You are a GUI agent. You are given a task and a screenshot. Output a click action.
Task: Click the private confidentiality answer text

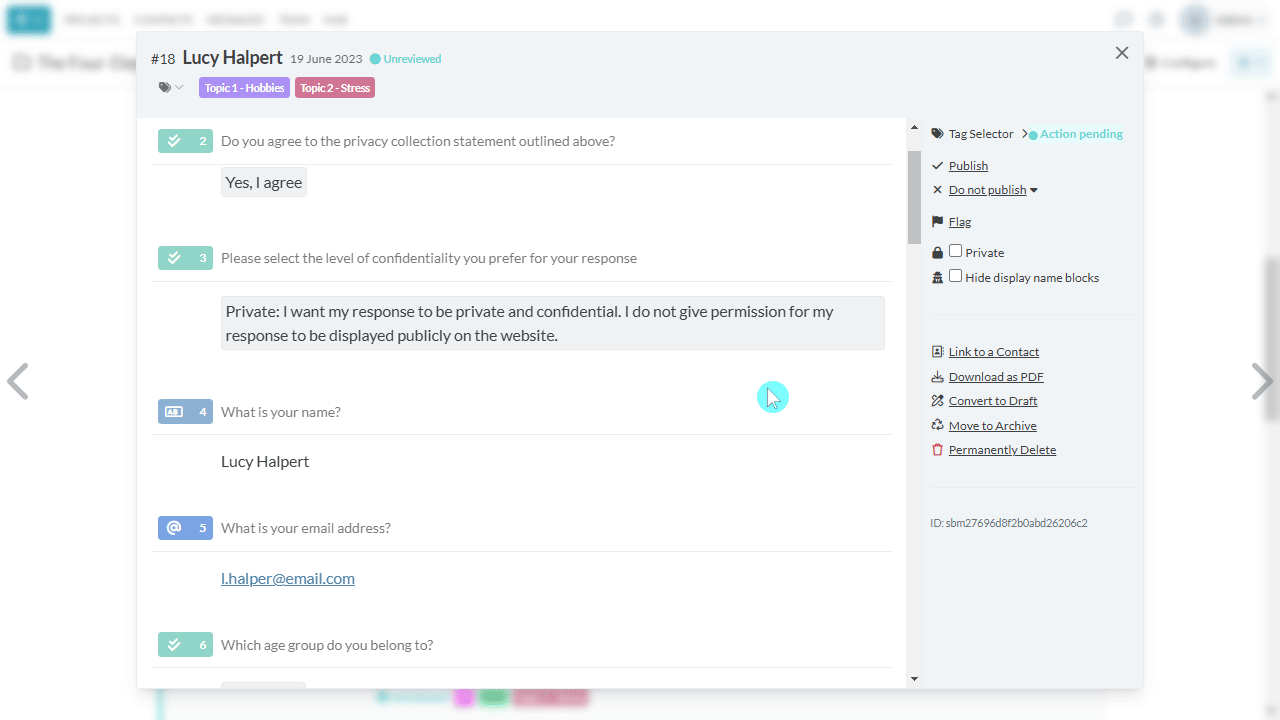[553, 323]
